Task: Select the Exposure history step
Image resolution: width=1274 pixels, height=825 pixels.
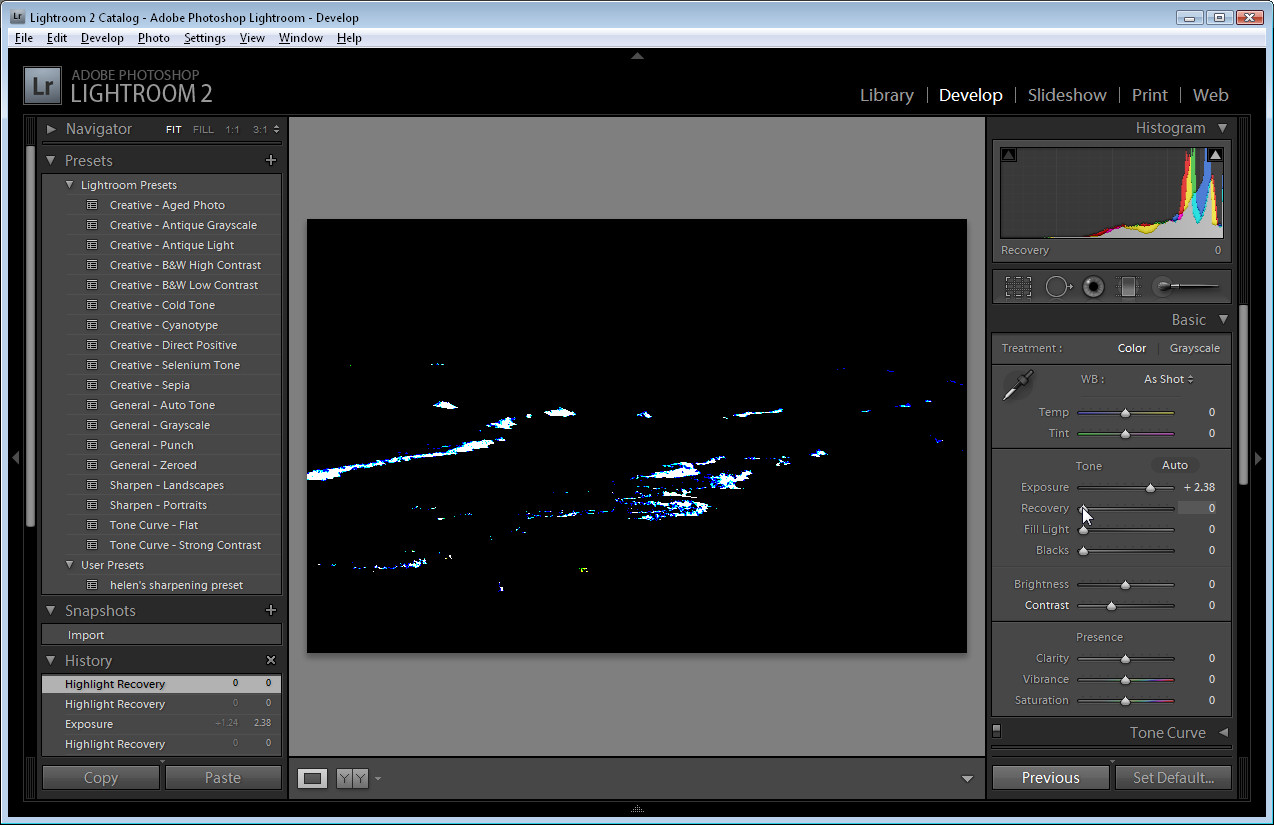Action: 161,724
